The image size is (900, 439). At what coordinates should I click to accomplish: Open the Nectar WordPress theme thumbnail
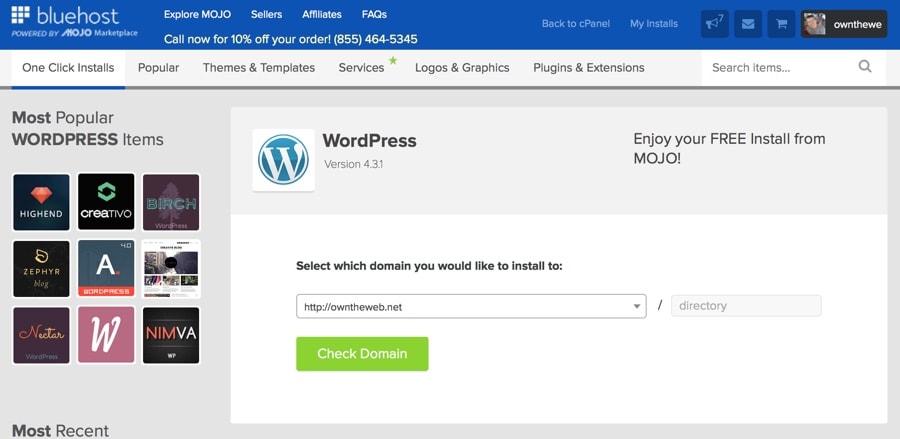pos(41,335)
